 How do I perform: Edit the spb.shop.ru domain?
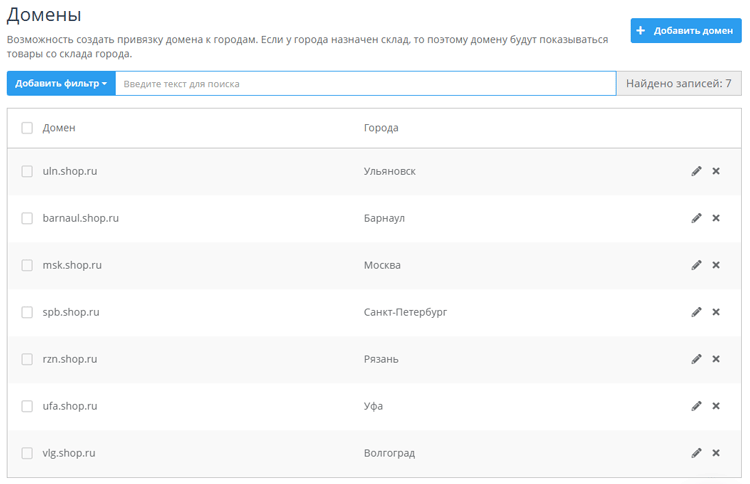[x=697, y=312]
